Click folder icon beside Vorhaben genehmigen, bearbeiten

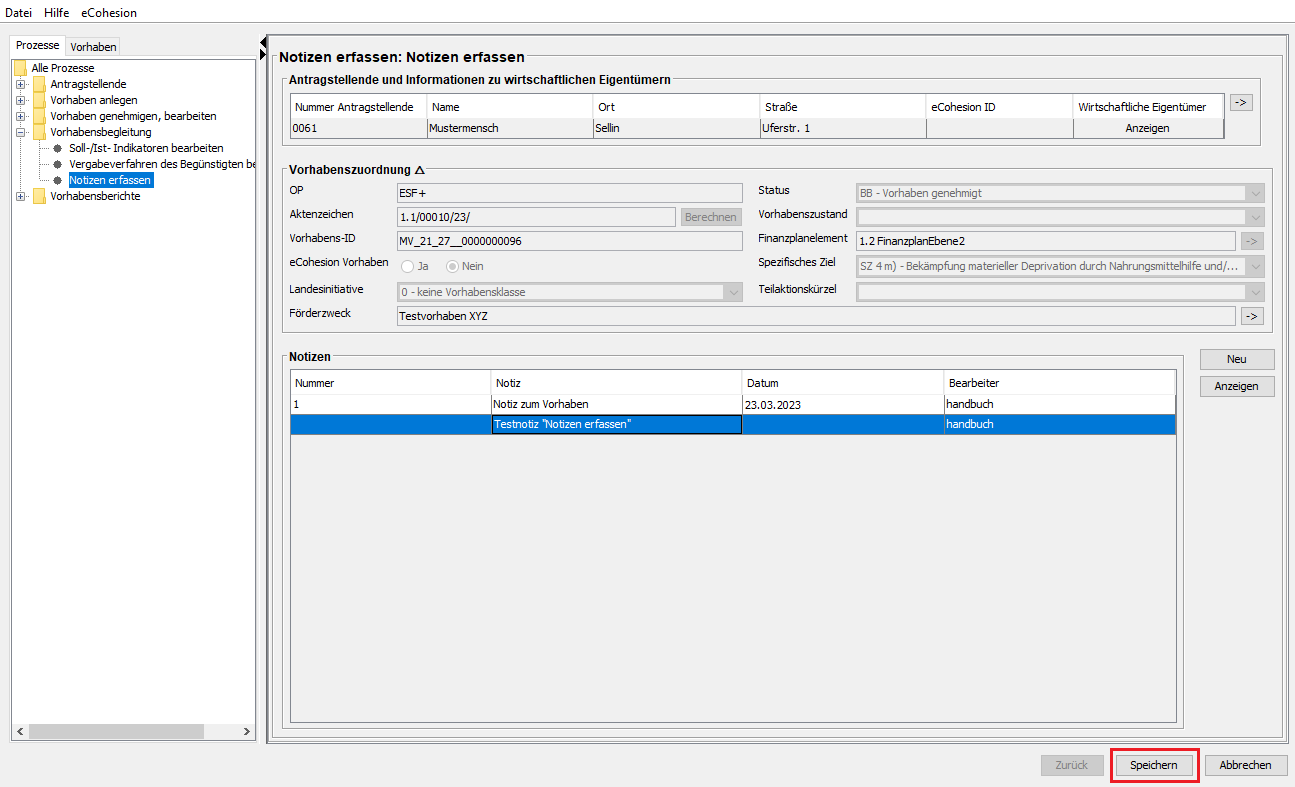(x=39, y=116)
